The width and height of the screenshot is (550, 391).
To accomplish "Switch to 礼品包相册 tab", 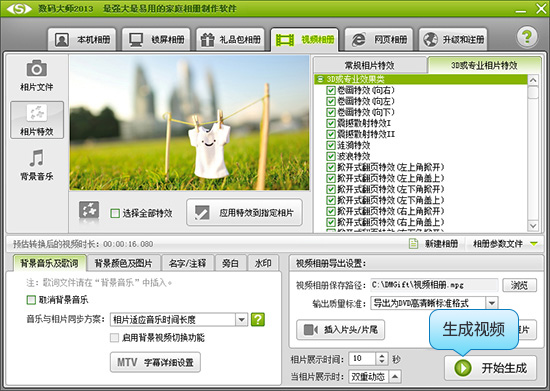I will tap(230, 39).
